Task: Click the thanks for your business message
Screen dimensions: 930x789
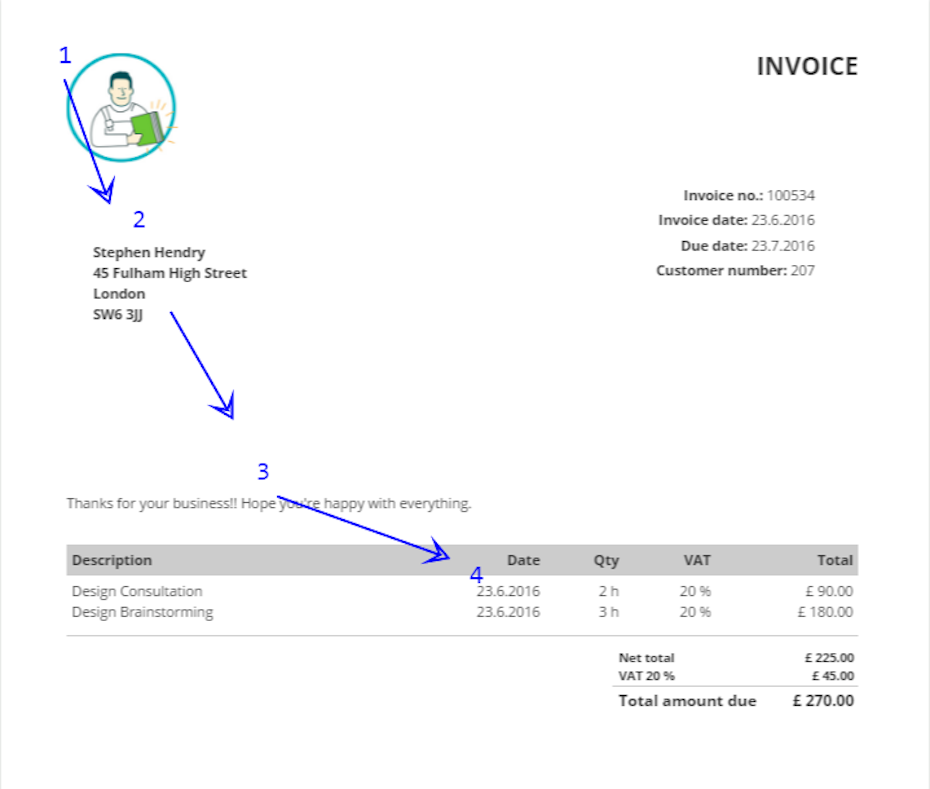Action: click(268, 504)
